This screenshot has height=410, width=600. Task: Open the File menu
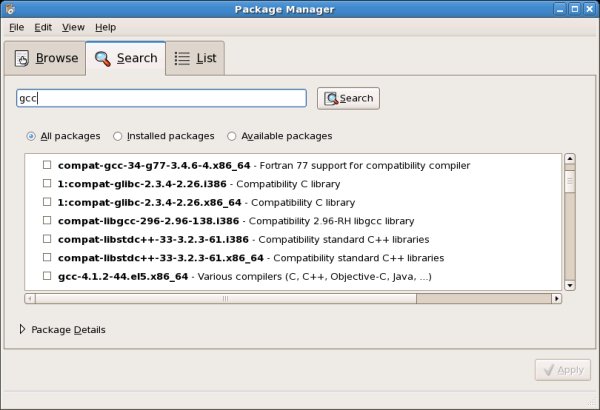click(x=16, y=27)
